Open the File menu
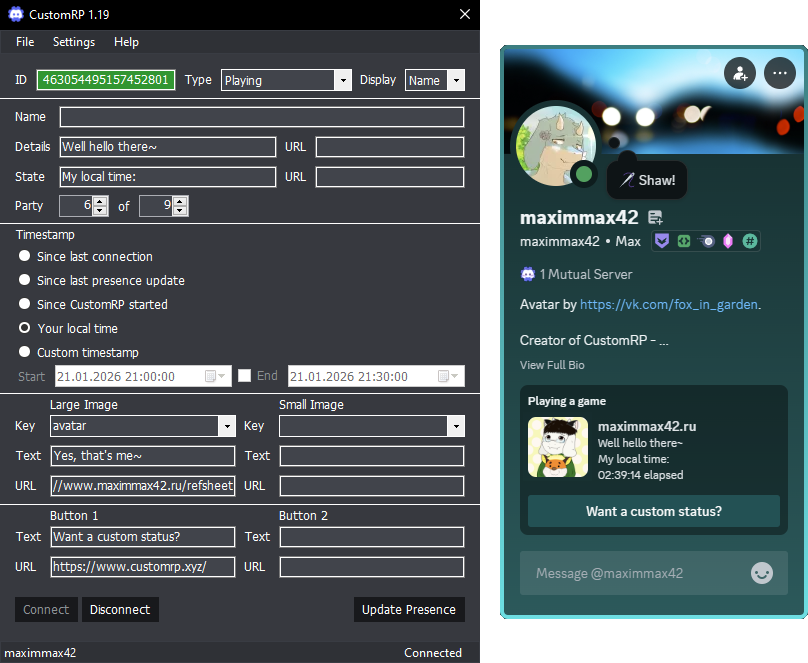The image size is (808, 663). 25,42
